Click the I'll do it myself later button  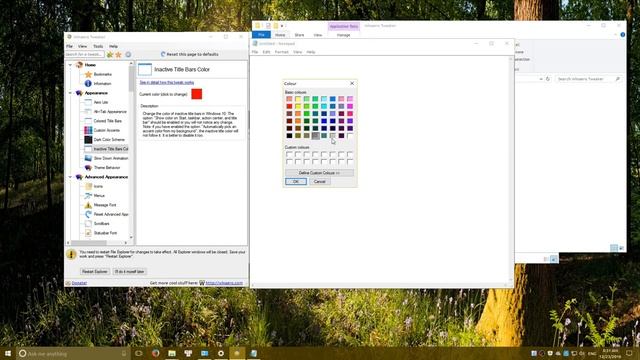click(129, 271)
